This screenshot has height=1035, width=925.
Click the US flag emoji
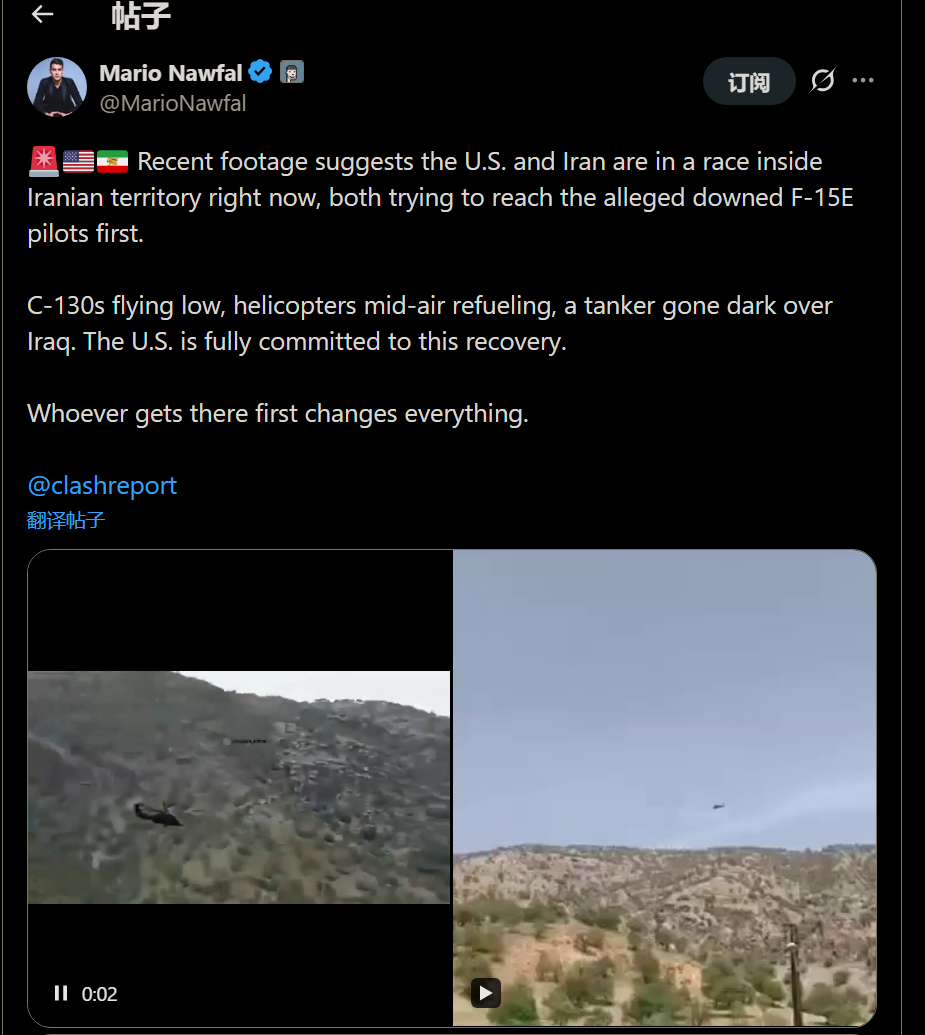(x=77, y=161)
